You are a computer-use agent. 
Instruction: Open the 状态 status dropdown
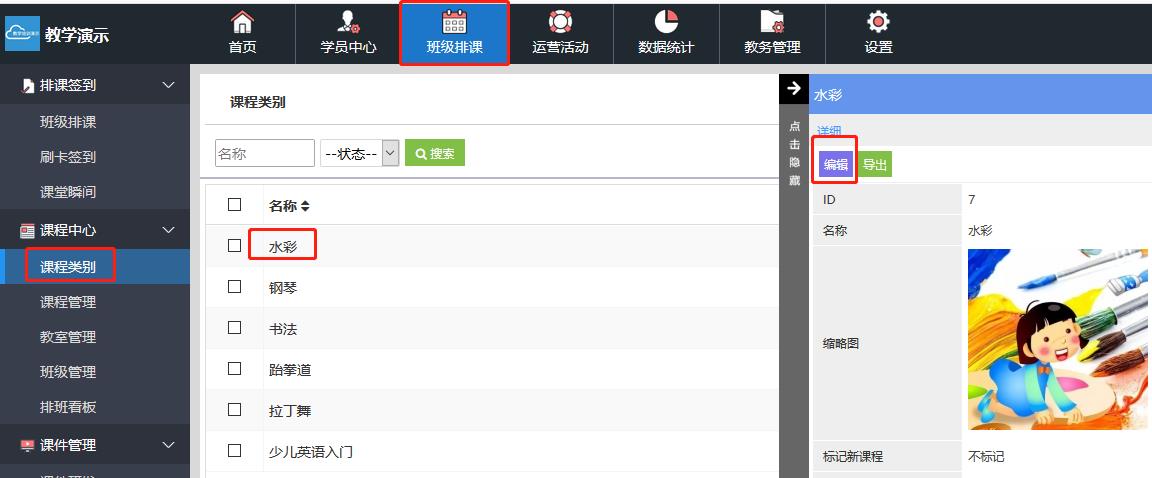tap(360, 153)
